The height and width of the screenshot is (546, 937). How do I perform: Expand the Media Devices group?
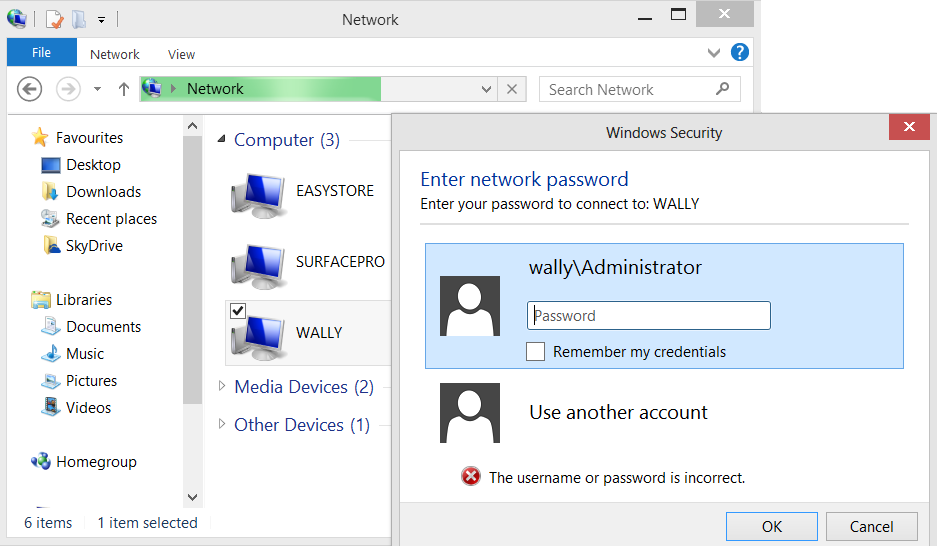(222, 387)
